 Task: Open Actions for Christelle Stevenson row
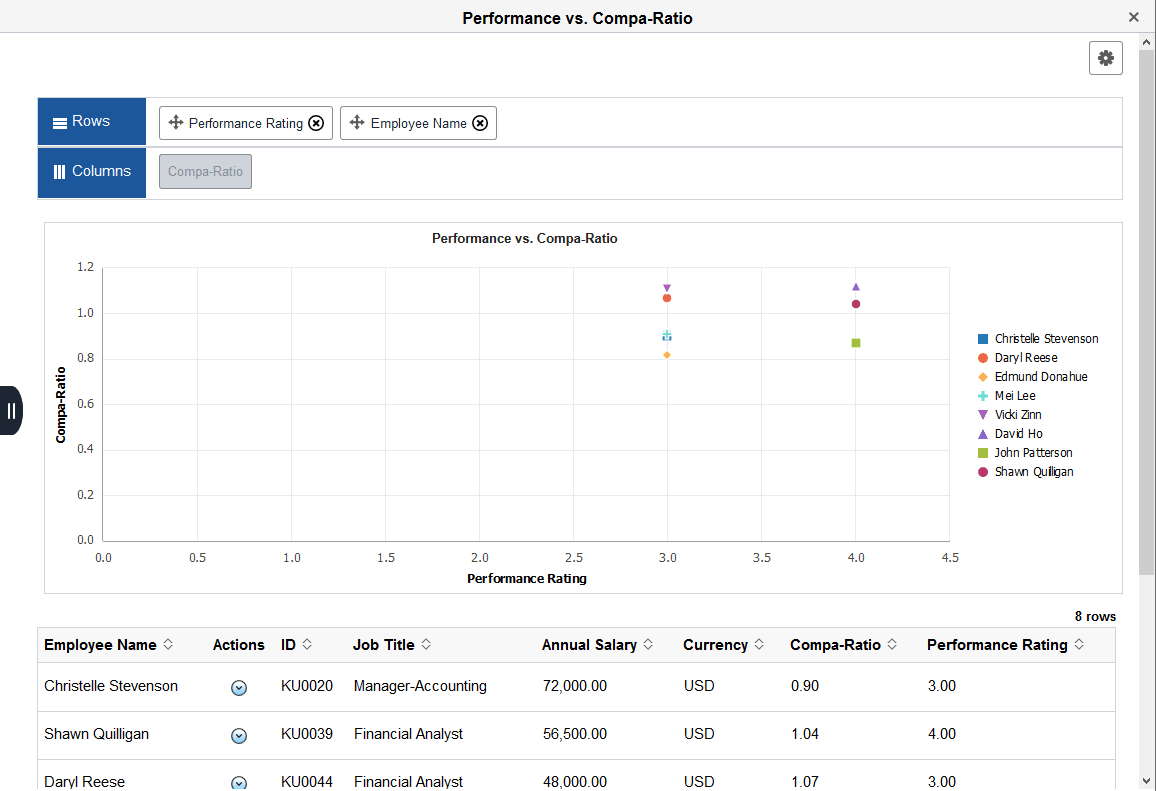click(x=239, y=687)
